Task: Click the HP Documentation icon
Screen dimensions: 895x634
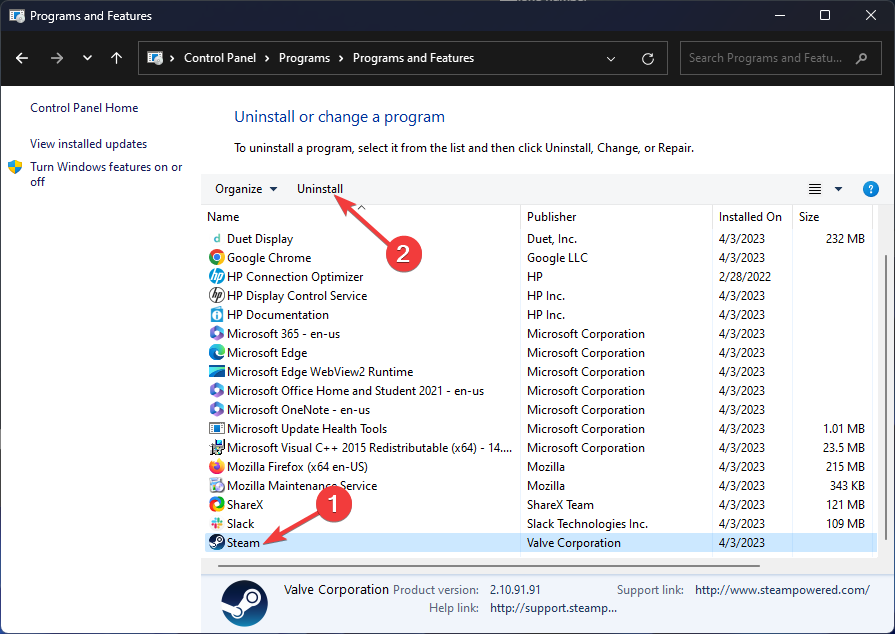Action: coord(216,314)
